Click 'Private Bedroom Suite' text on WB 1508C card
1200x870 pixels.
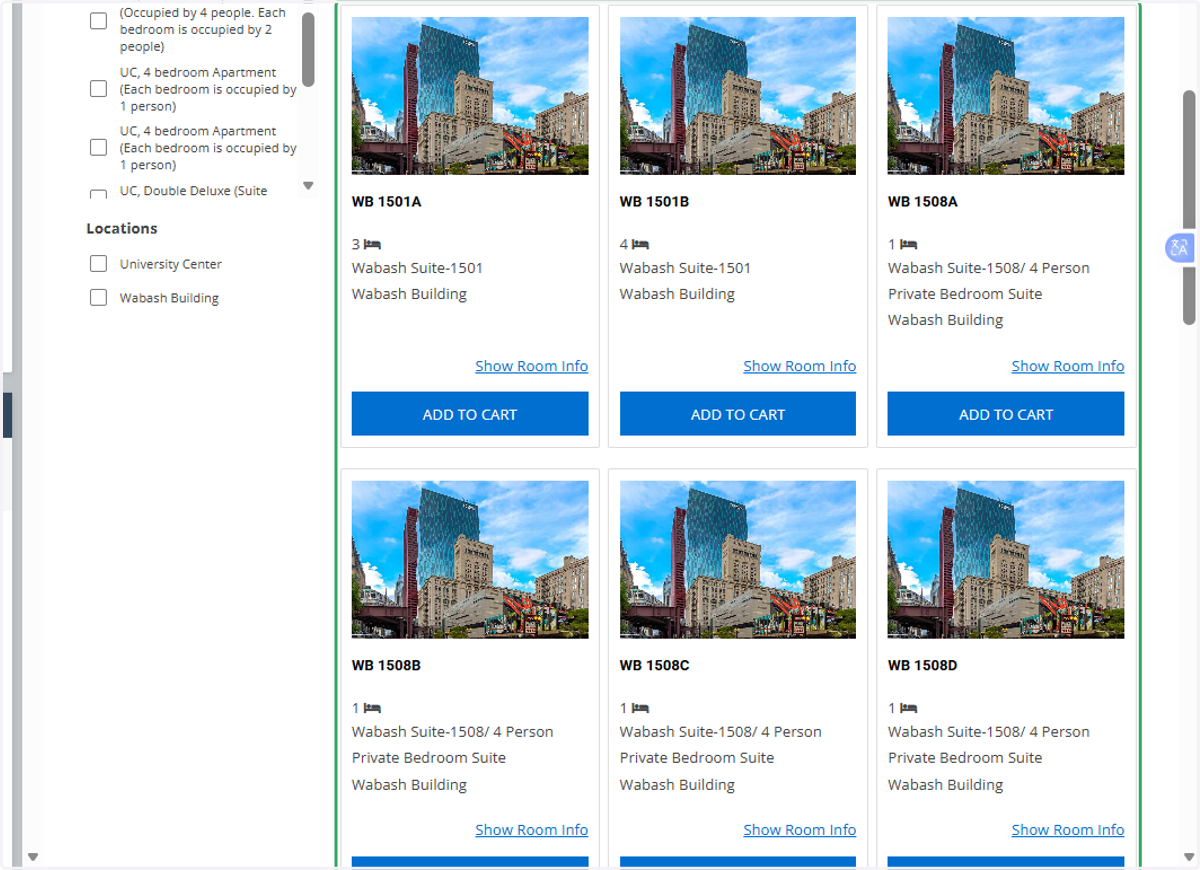(x=697, y=758)
